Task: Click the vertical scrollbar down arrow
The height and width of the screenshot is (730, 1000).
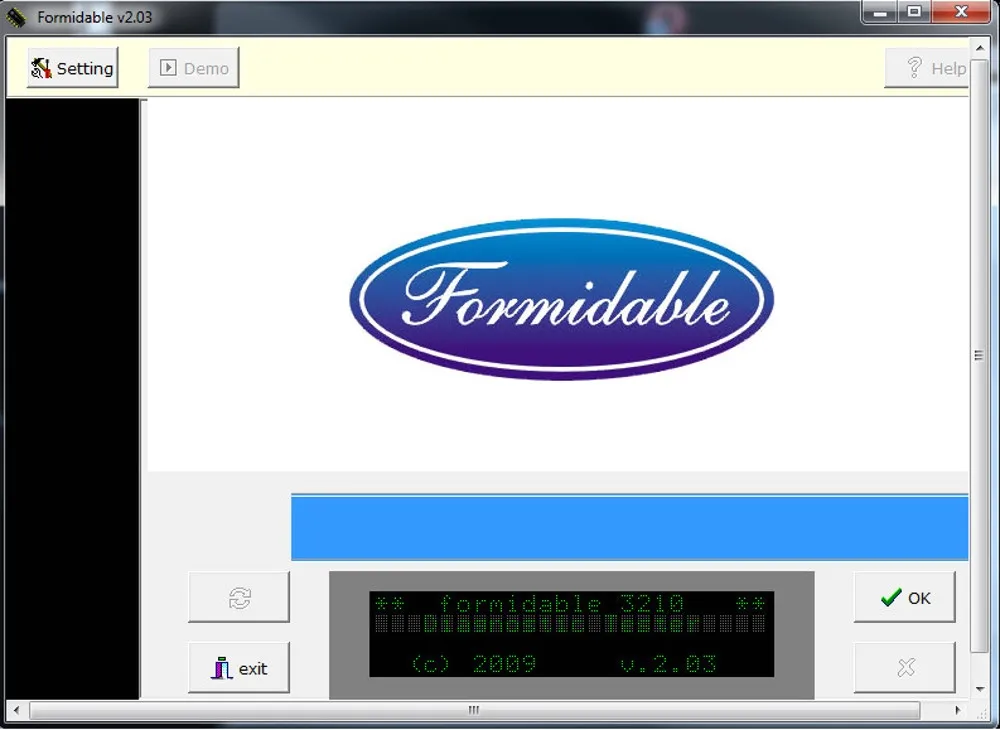Action: tap(978, 689)
